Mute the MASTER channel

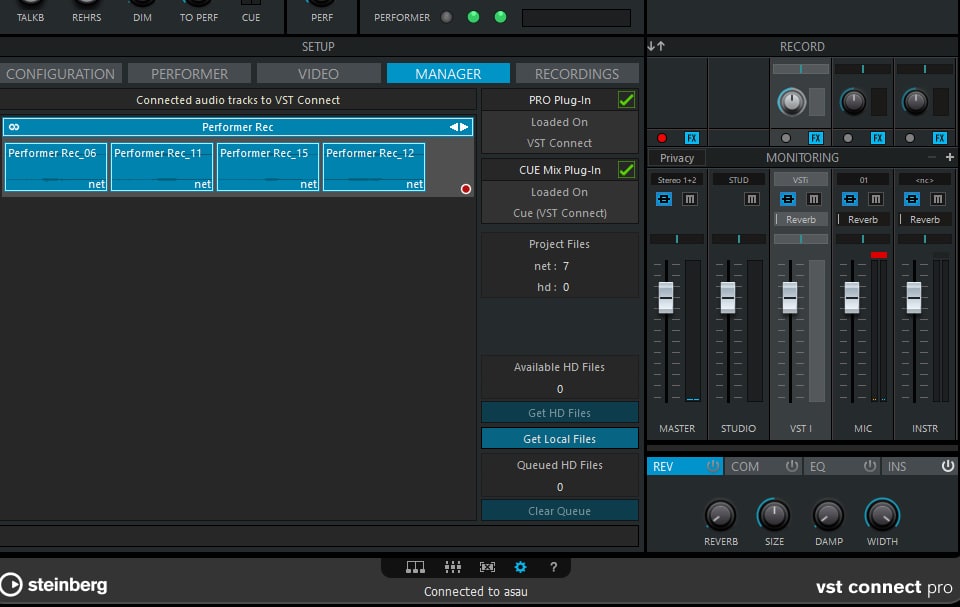tap(689, 199)
